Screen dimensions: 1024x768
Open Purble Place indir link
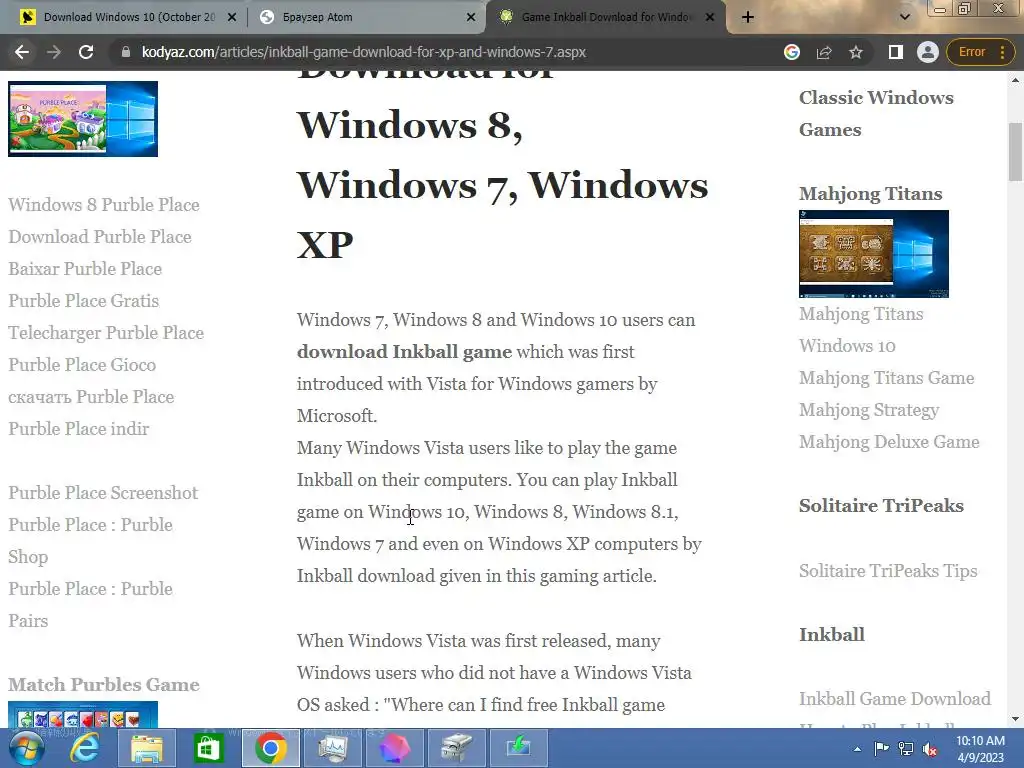(x=78, y=428)
